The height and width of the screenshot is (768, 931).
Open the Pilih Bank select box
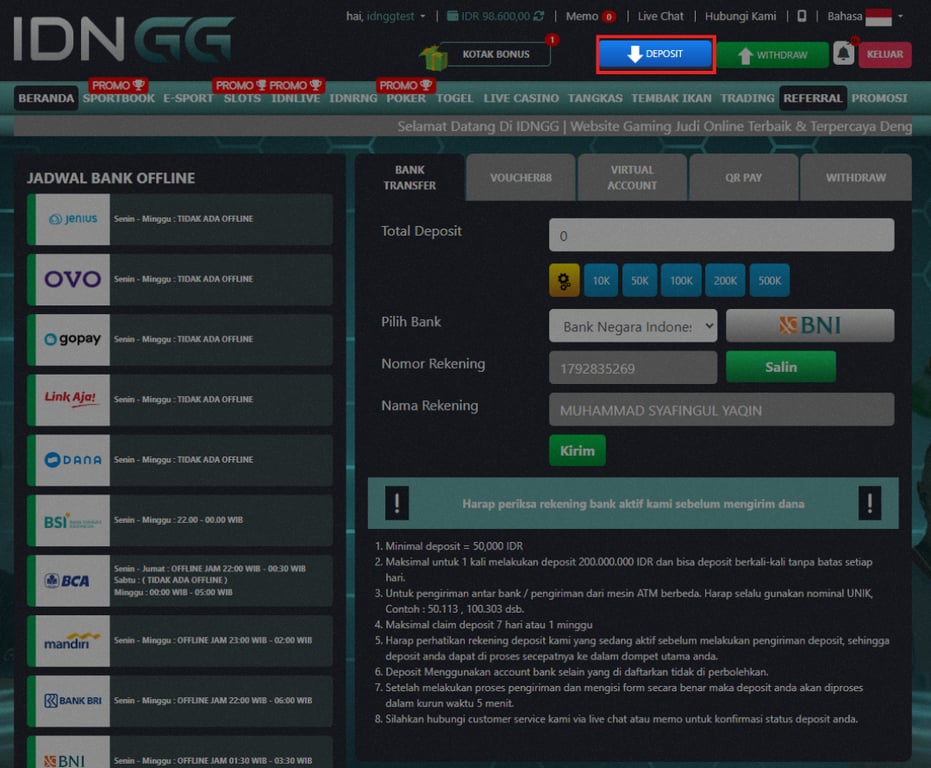[633, 325]
